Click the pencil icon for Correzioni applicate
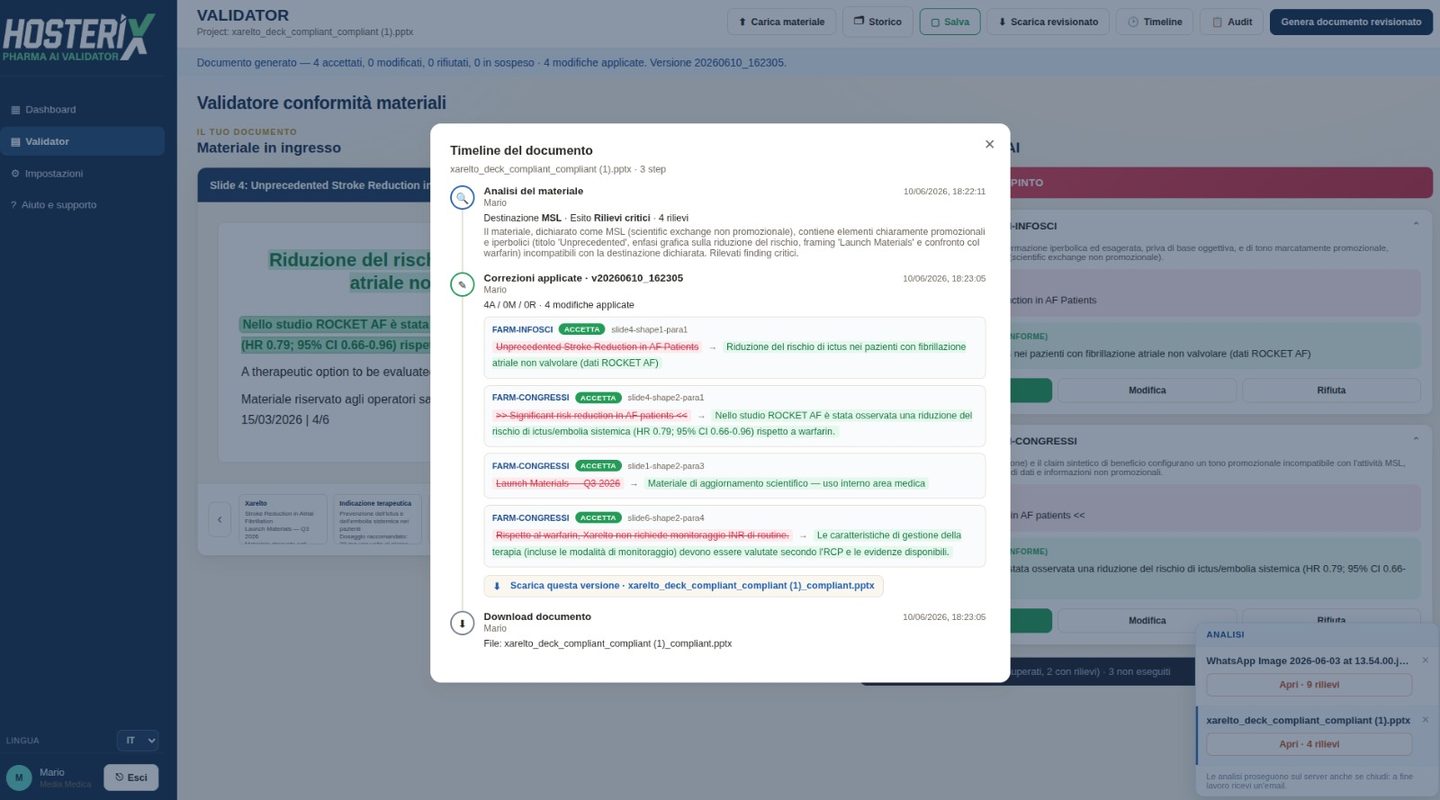 coord(462,285)
